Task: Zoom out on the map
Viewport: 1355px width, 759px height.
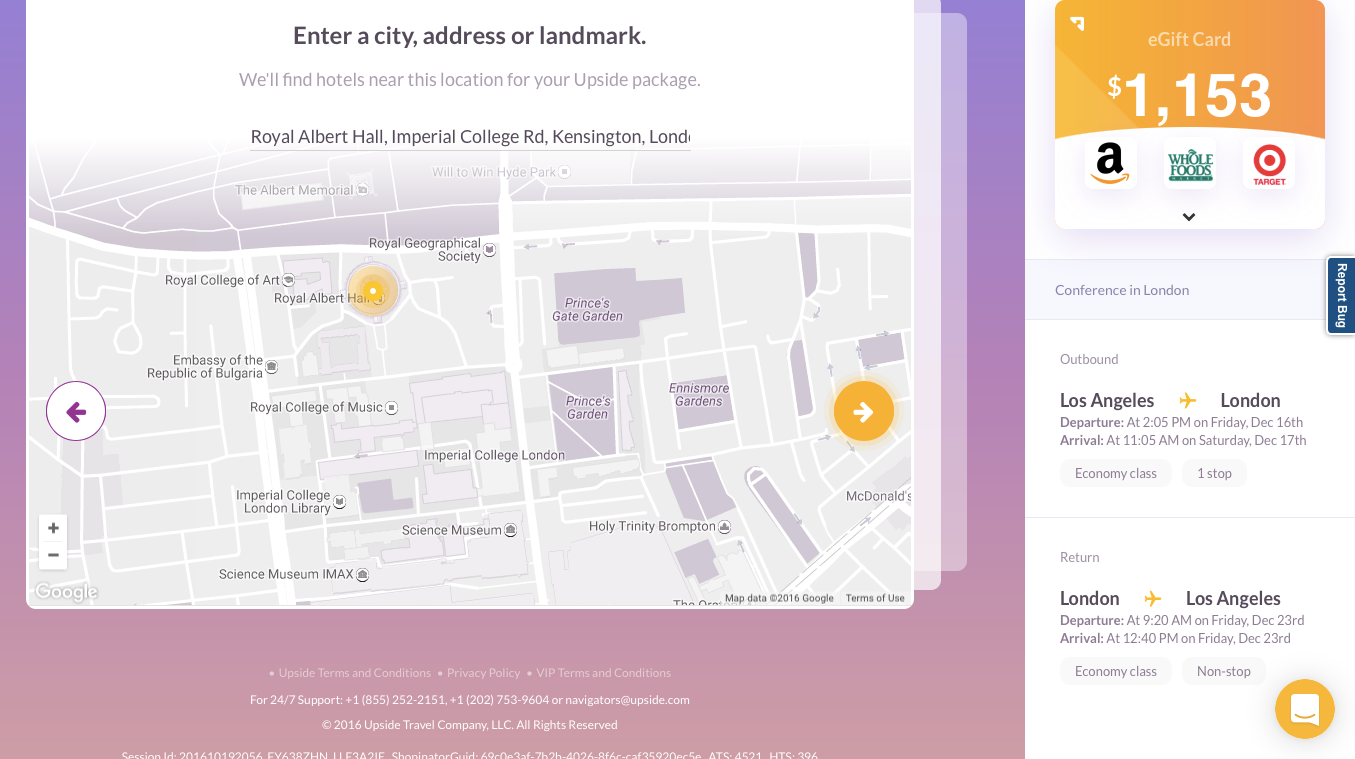Action: click(x=53, y=555)
